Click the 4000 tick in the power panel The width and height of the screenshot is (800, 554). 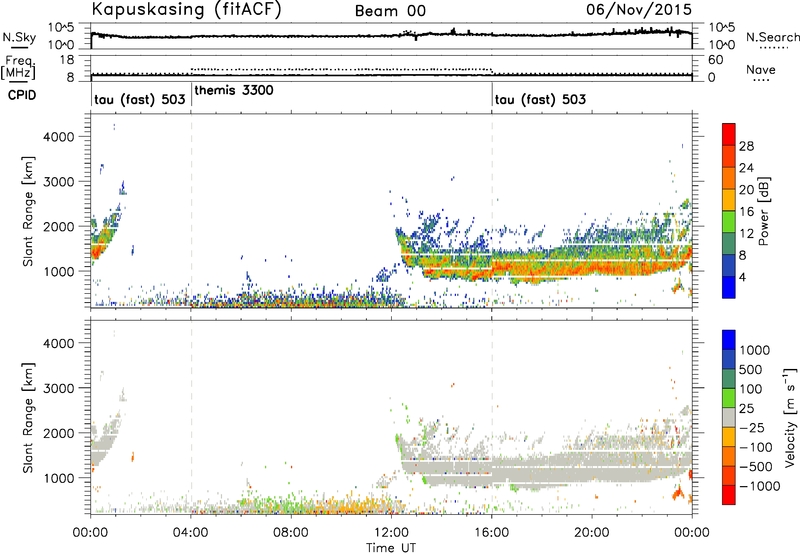click(x=58, y=137)
